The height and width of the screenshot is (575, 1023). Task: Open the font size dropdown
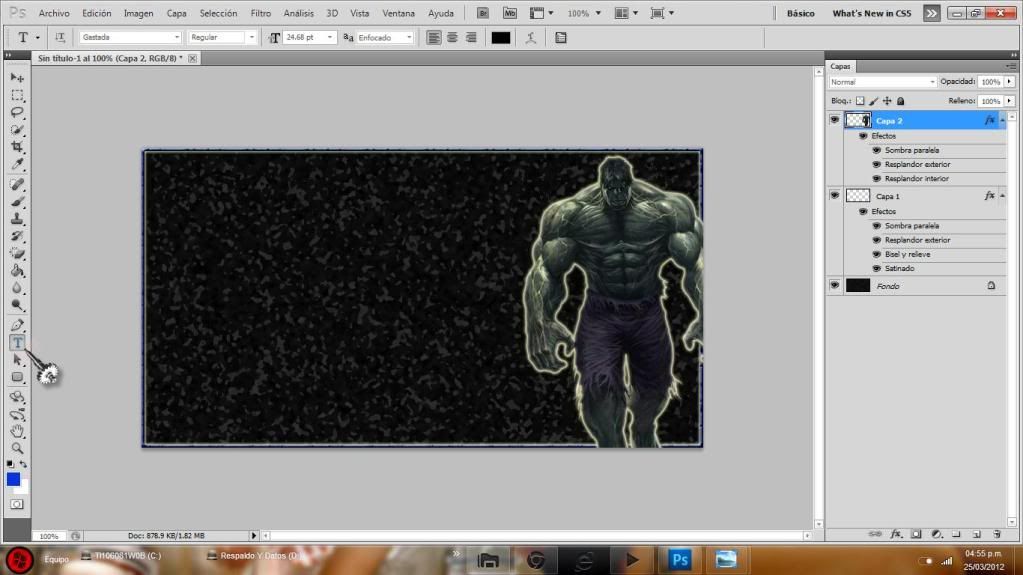tap(329, 37)
